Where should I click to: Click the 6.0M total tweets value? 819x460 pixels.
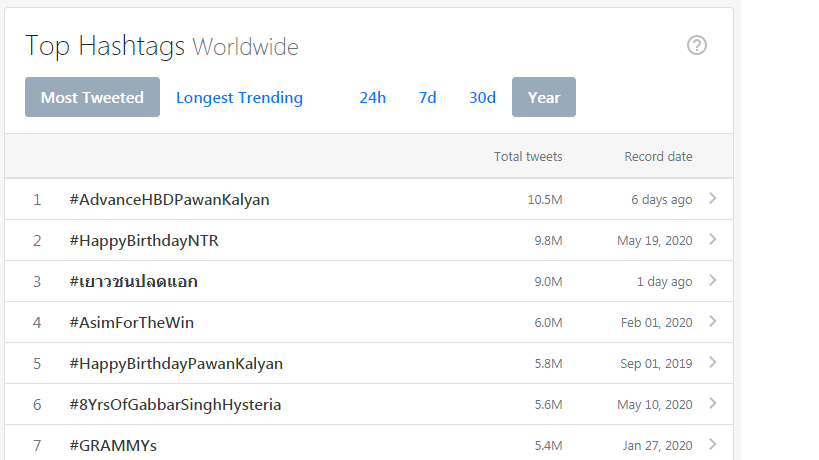(548, 323)
